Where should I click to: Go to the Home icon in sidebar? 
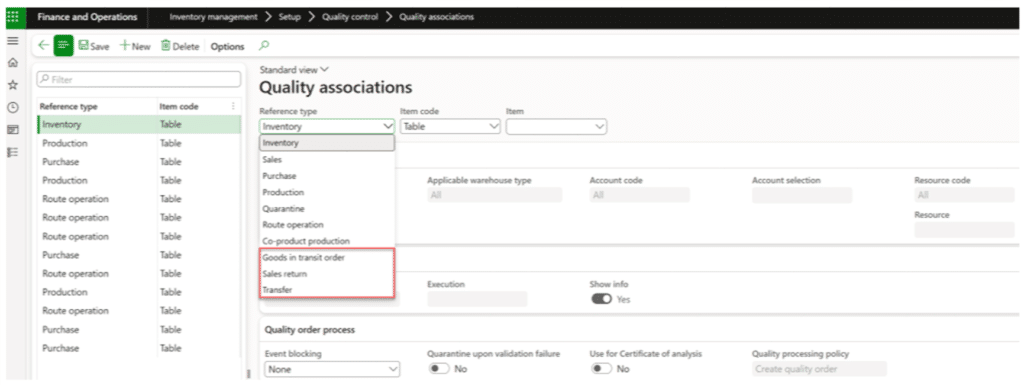coord(12,63)
